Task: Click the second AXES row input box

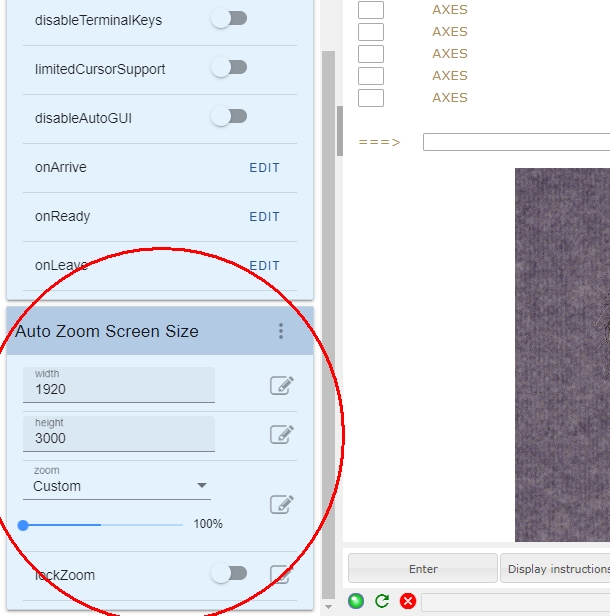Action: [371, 32]
